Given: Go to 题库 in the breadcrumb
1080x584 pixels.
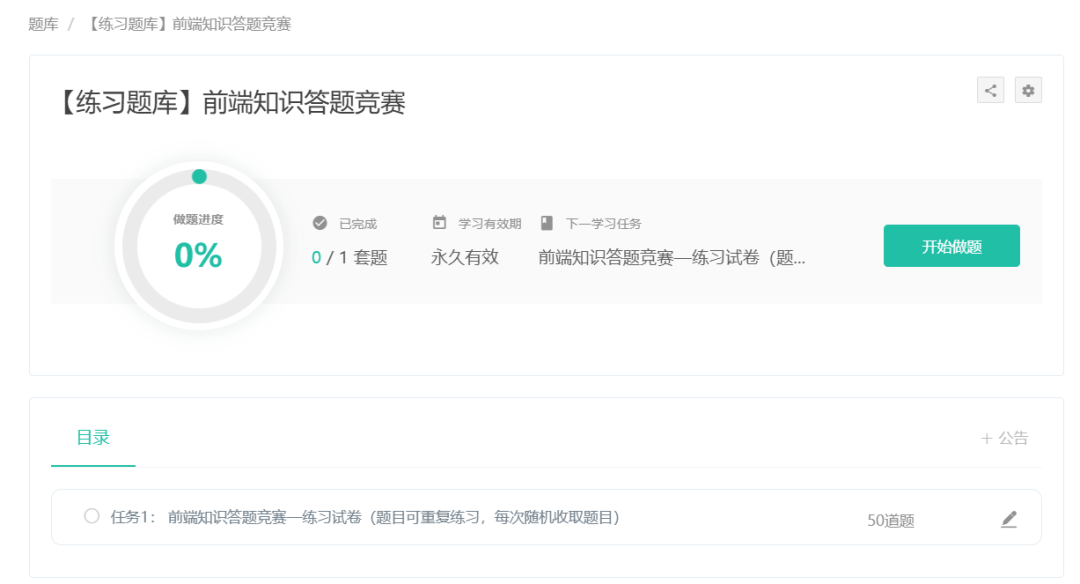Looking at the screenshot, I should [x=43, y=24].
